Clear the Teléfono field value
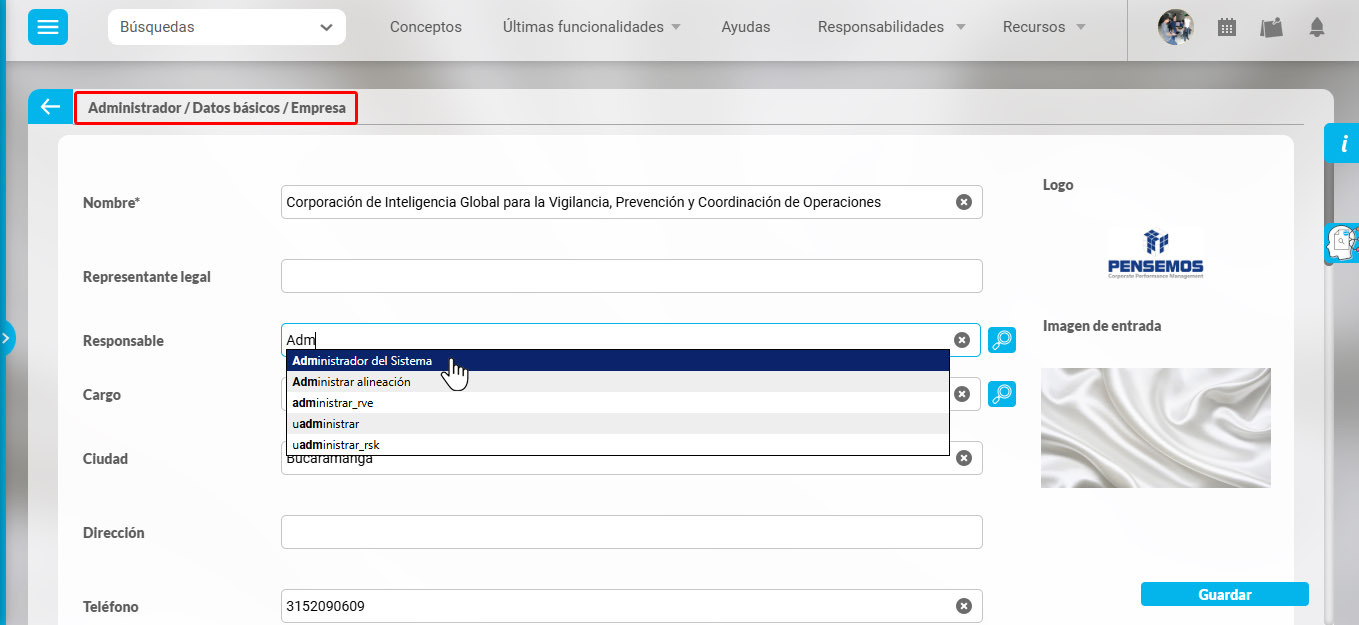The height and width of the screenshot is (625, 1359). point(963,606)
